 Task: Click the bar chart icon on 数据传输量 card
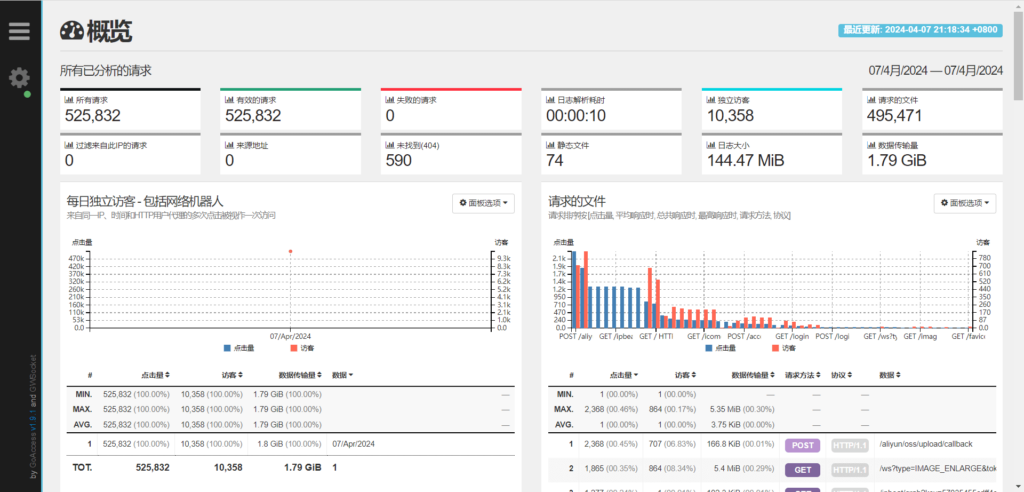[x=869, y=145]
